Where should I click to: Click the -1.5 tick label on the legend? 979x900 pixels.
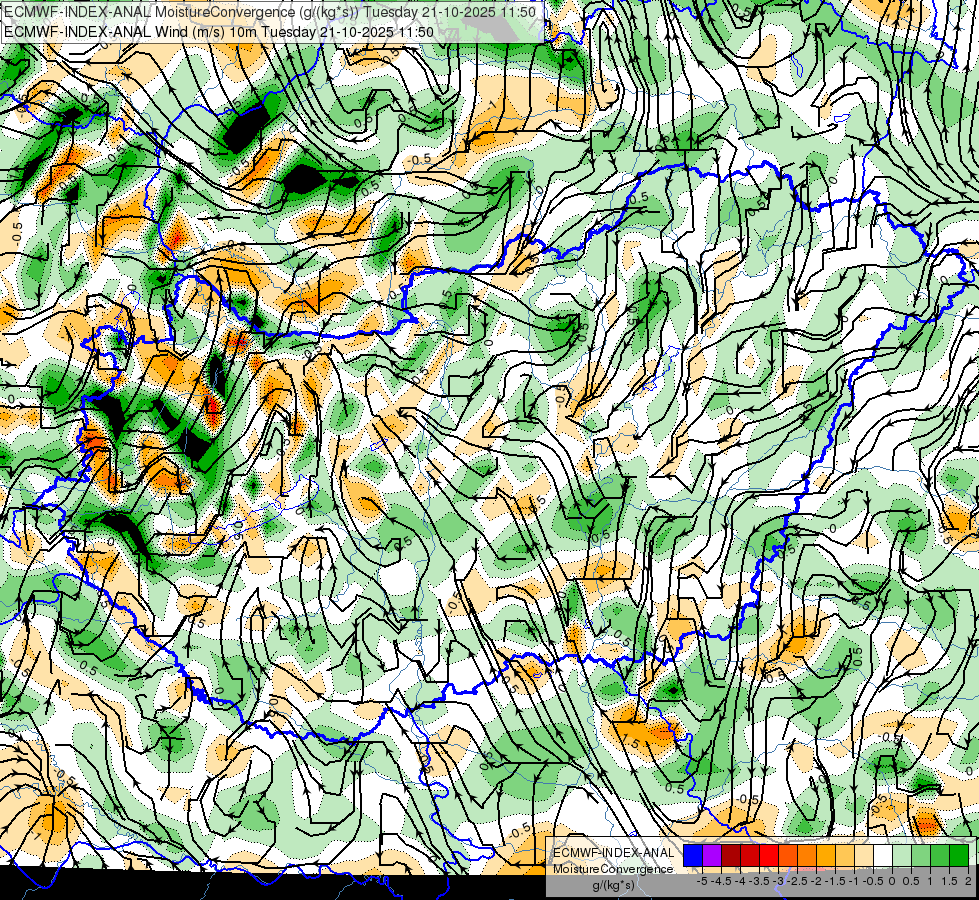point(835,881)
